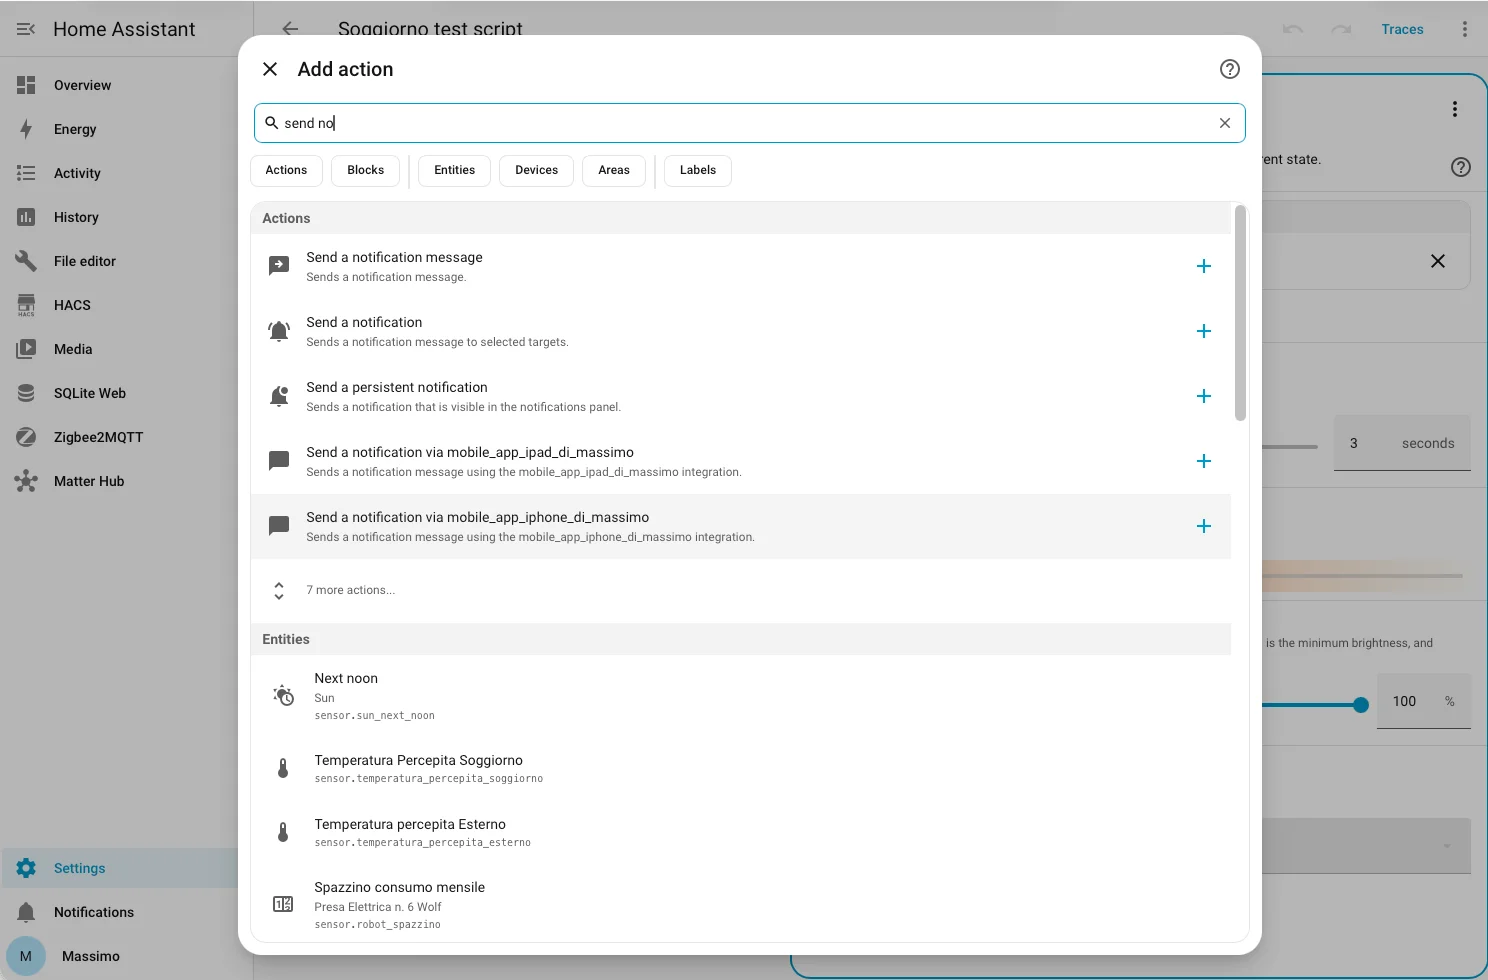The width and height of the screenshot is (1488, 980).
Task: Select 'Send a notification message' row
Action: (x=740, y=266)
